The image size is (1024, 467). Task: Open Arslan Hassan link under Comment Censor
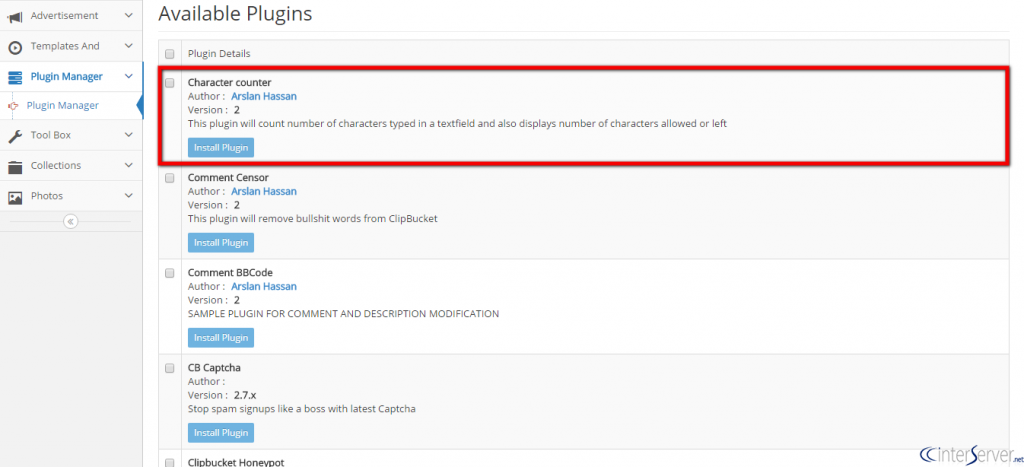click(264, 191)
